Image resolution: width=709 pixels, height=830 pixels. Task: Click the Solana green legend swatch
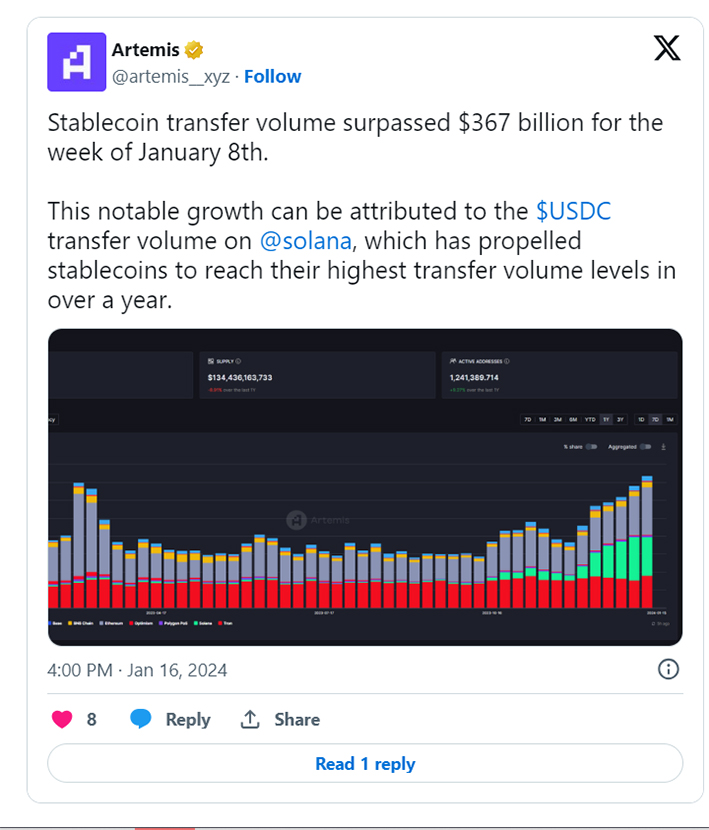(x=196, y=623)
